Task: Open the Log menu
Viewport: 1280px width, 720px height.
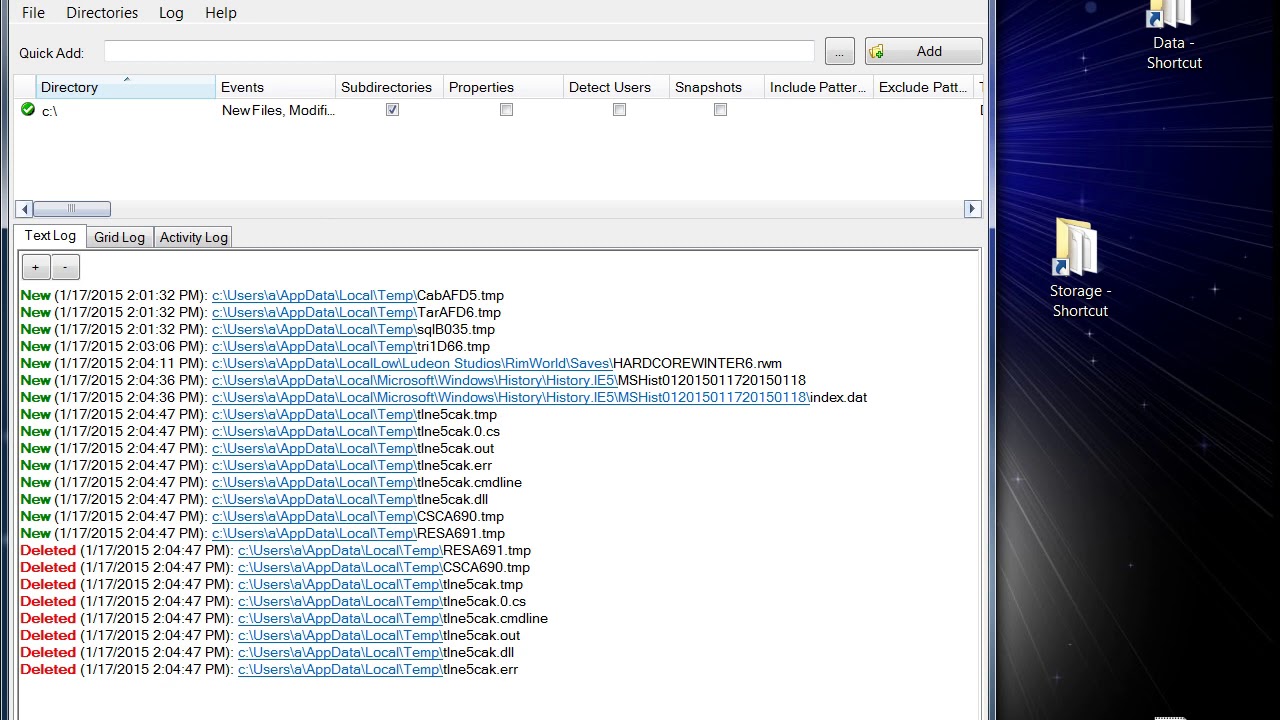Action: (171, 13)
